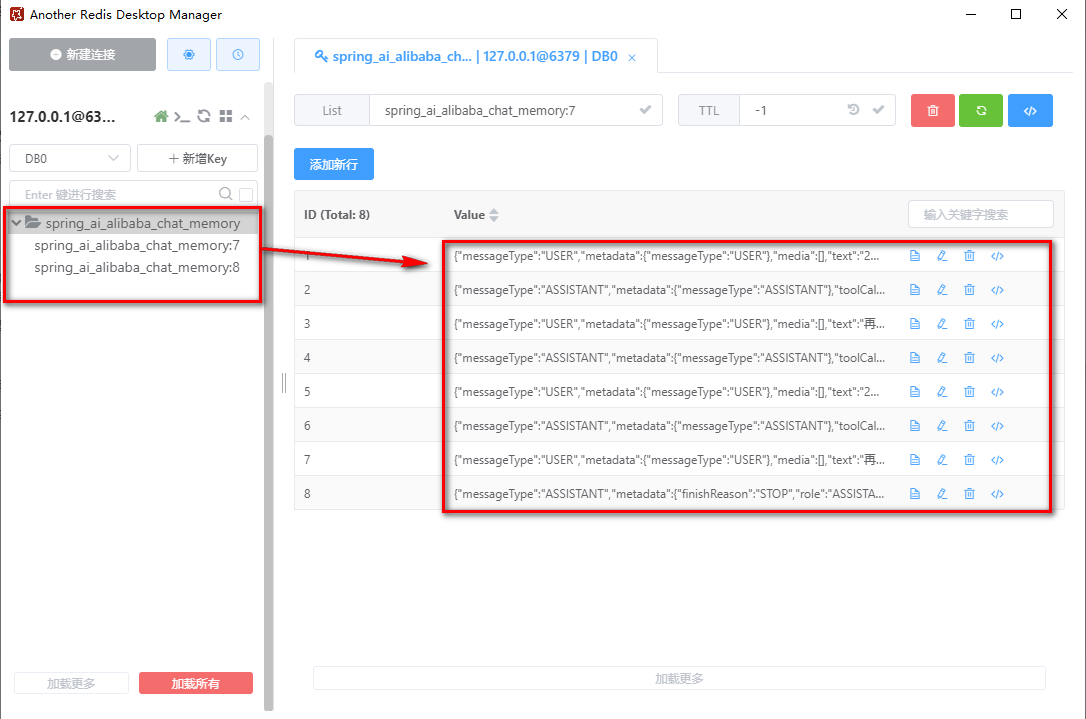The width and height of the screenshot is (1086, 719).
Task: Delete row 6 entry
Action: coord(970,426)
